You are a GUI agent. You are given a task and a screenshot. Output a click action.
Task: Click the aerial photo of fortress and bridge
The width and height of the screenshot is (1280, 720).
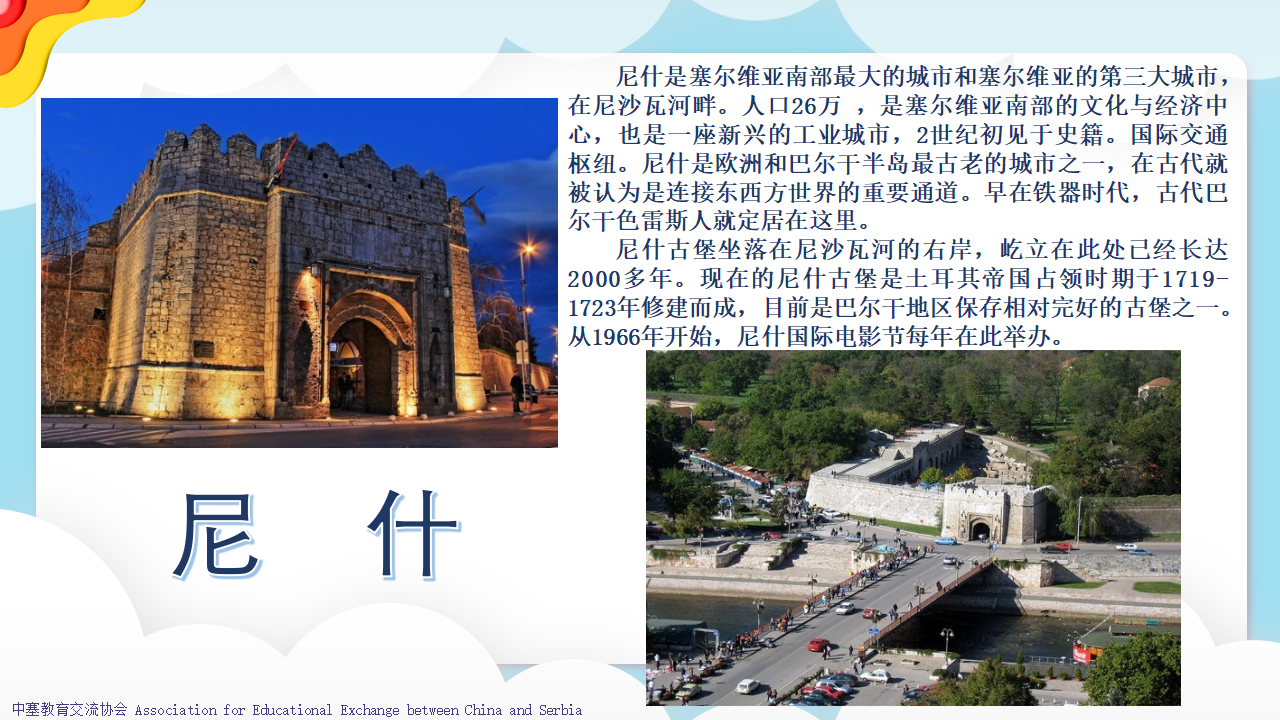click(913, 528)
